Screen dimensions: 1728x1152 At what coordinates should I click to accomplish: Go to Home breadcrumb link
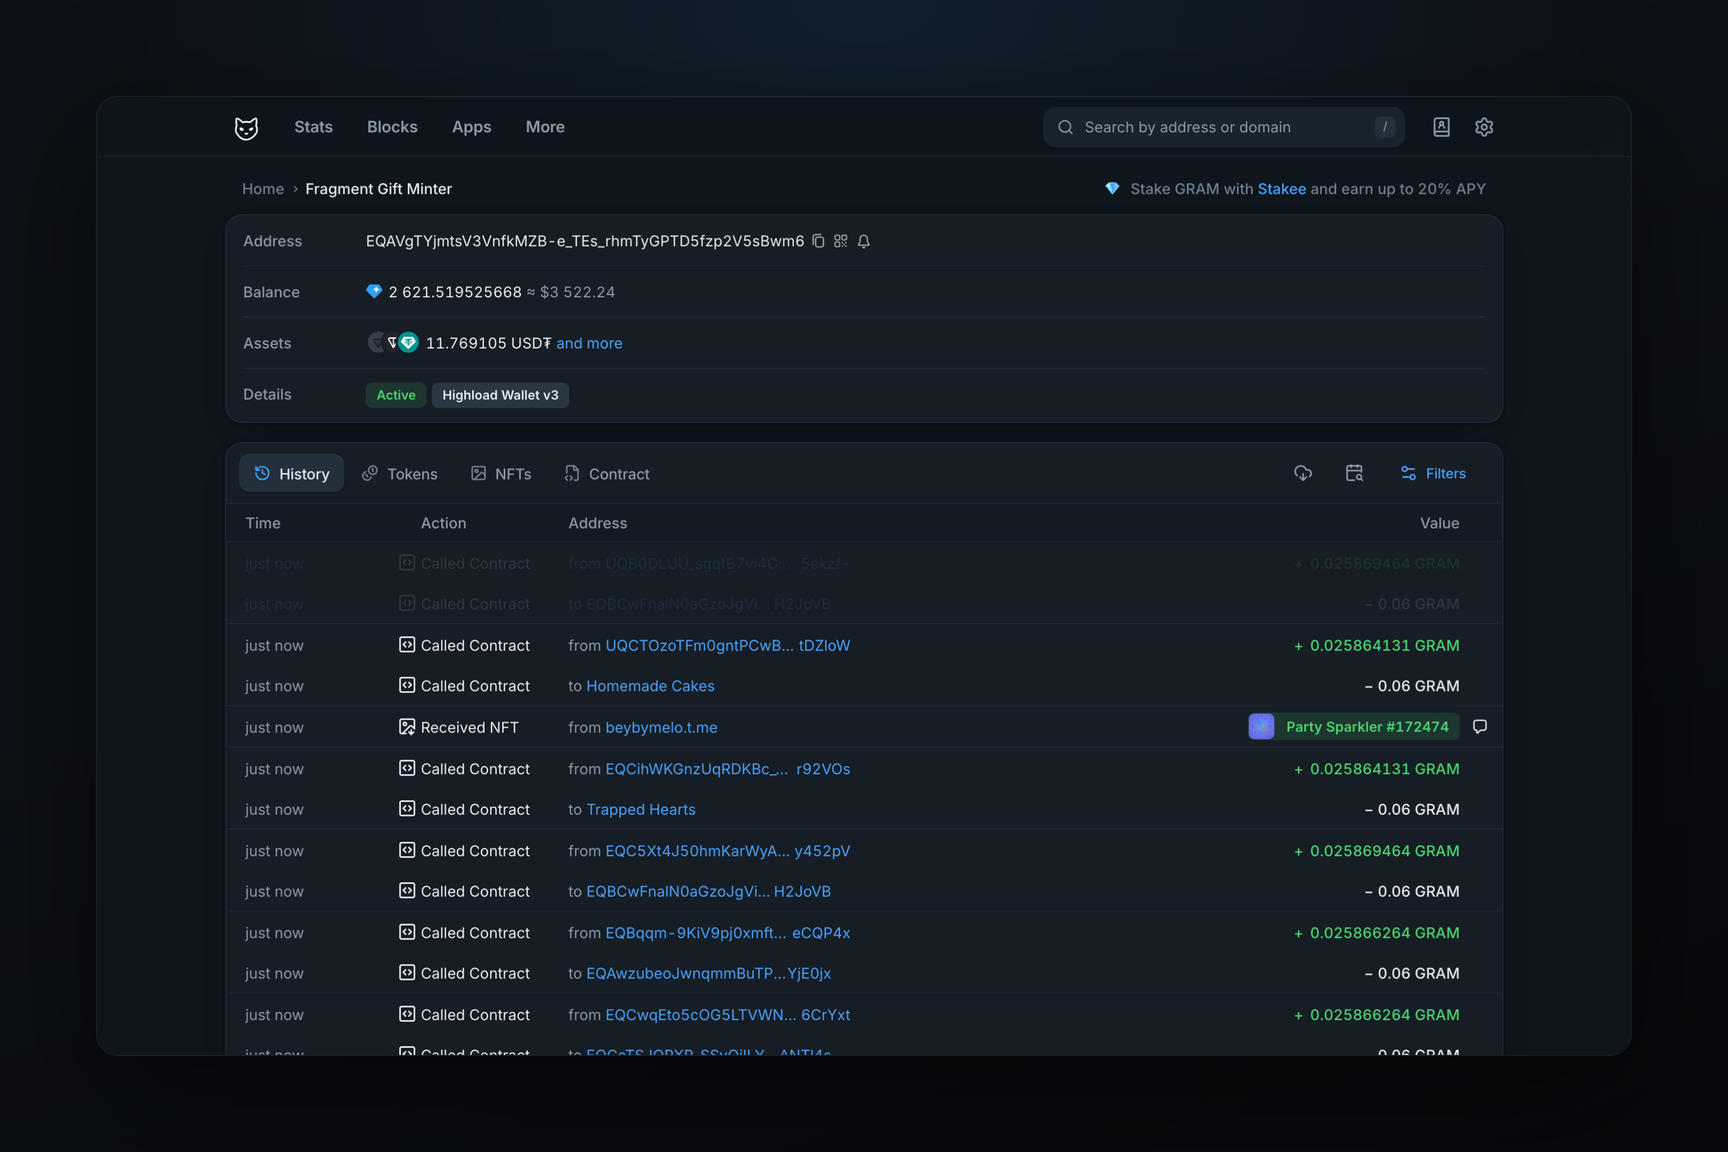click(x=263, y=189)
